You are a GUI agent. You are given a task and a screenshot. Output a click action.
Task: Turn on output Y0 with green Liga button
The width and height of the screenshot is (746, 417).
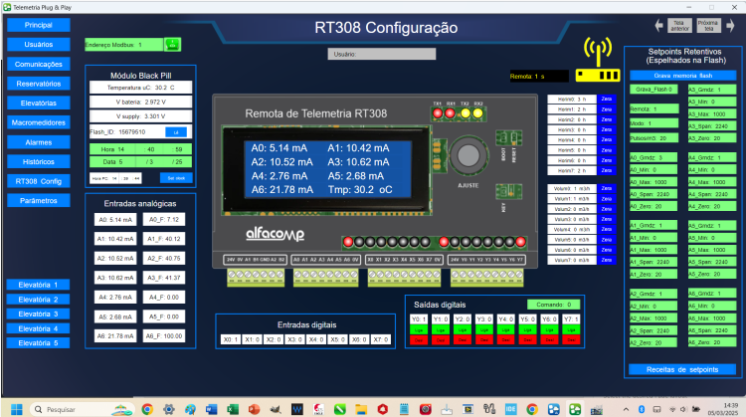[419, 329]
